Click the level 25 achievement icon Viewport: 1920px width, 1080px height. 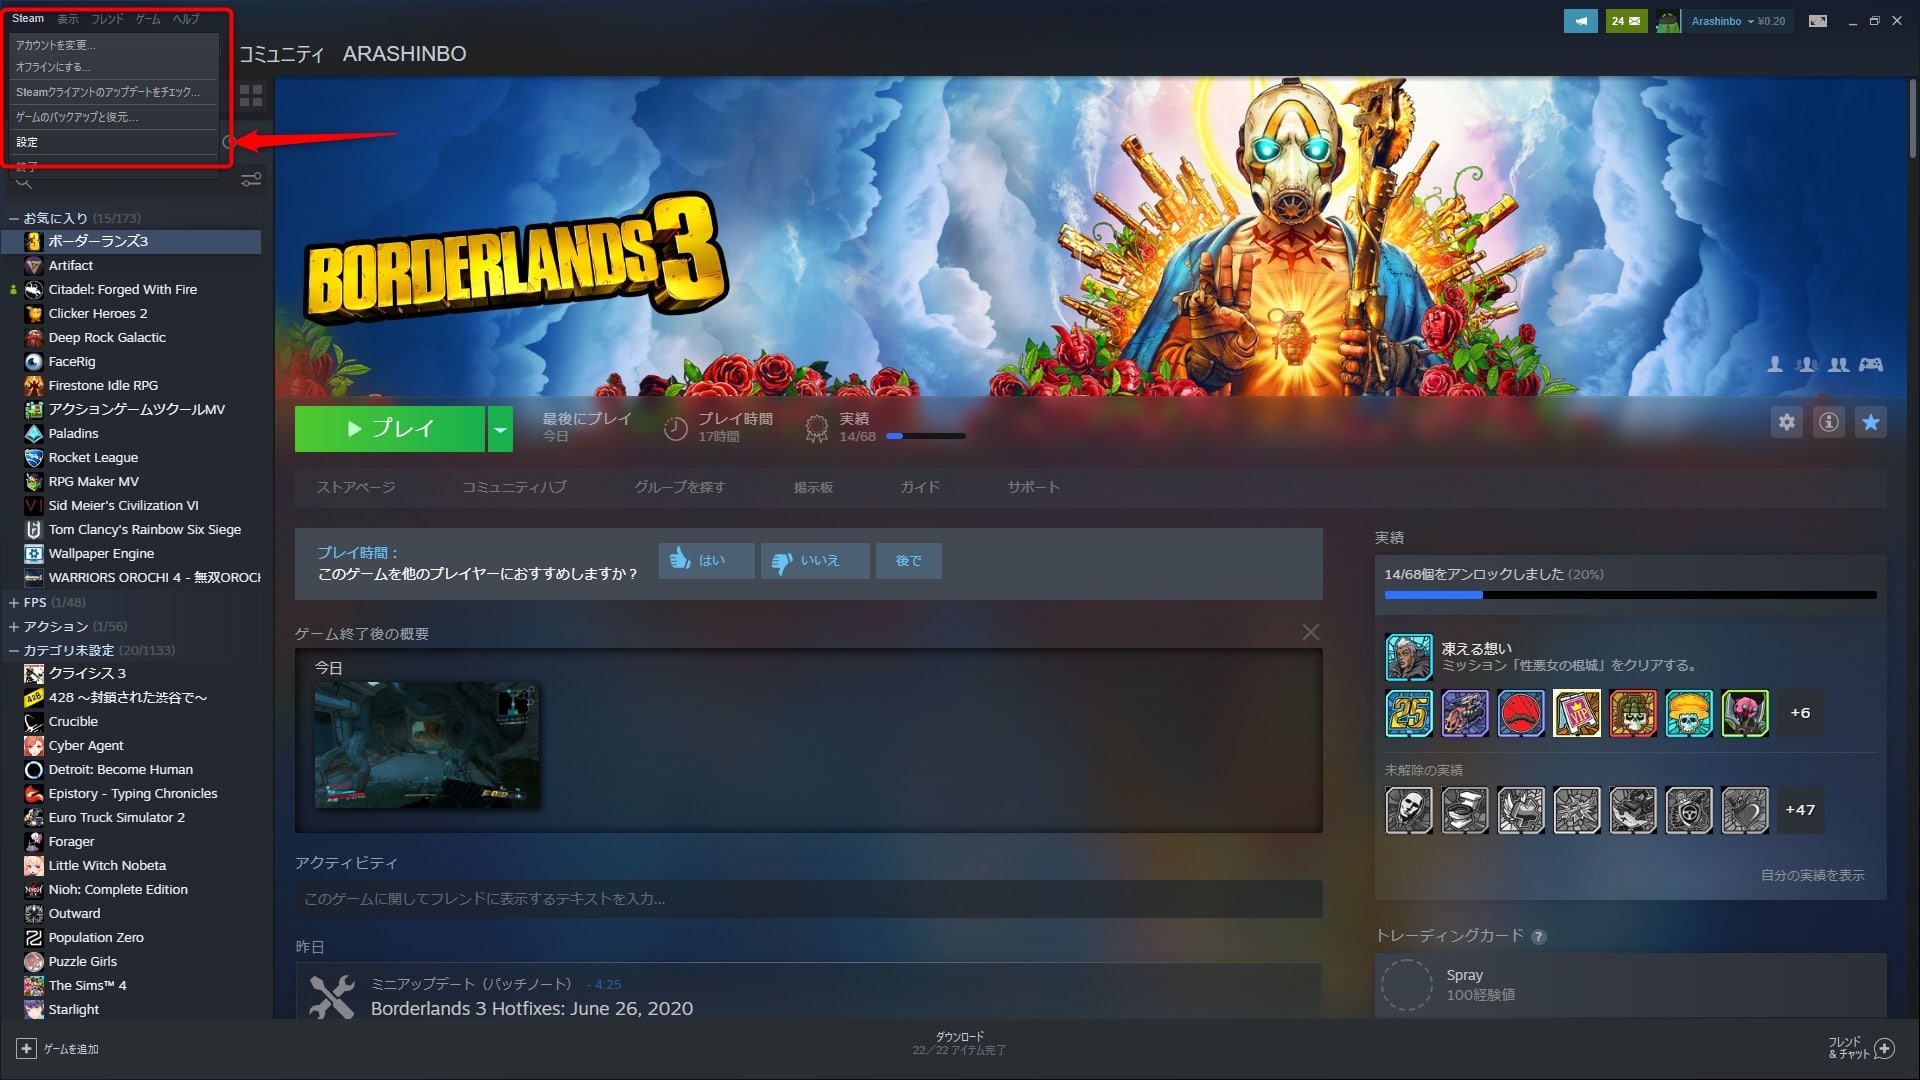click(x=1408, y=713)
